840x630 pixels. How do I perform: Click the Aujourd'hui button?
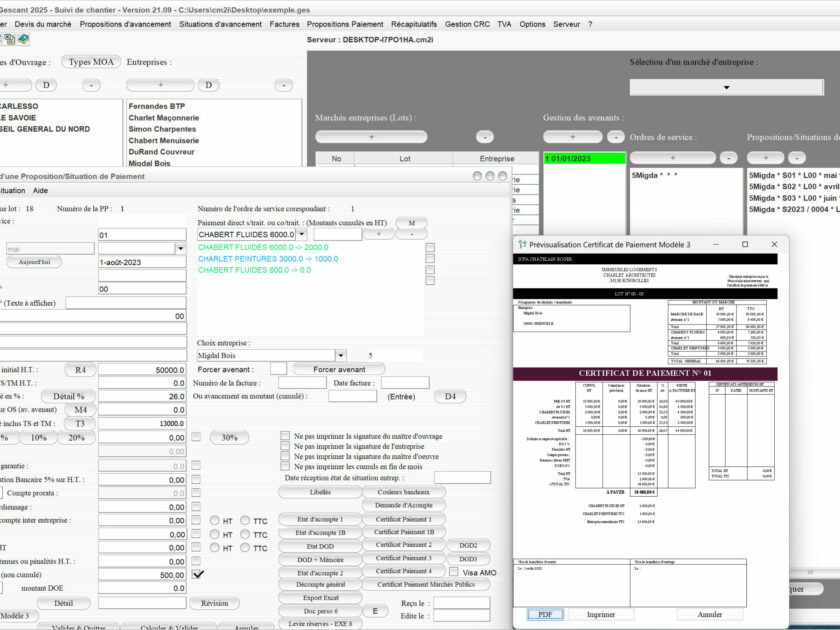[x=34, y=262]
